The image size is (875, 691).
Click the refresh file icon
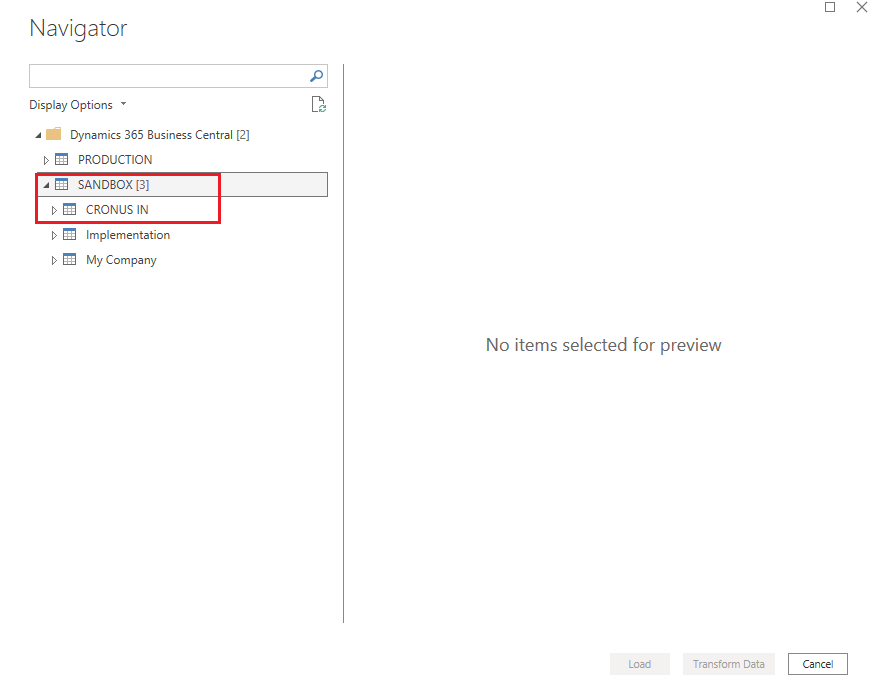[319, 104]
